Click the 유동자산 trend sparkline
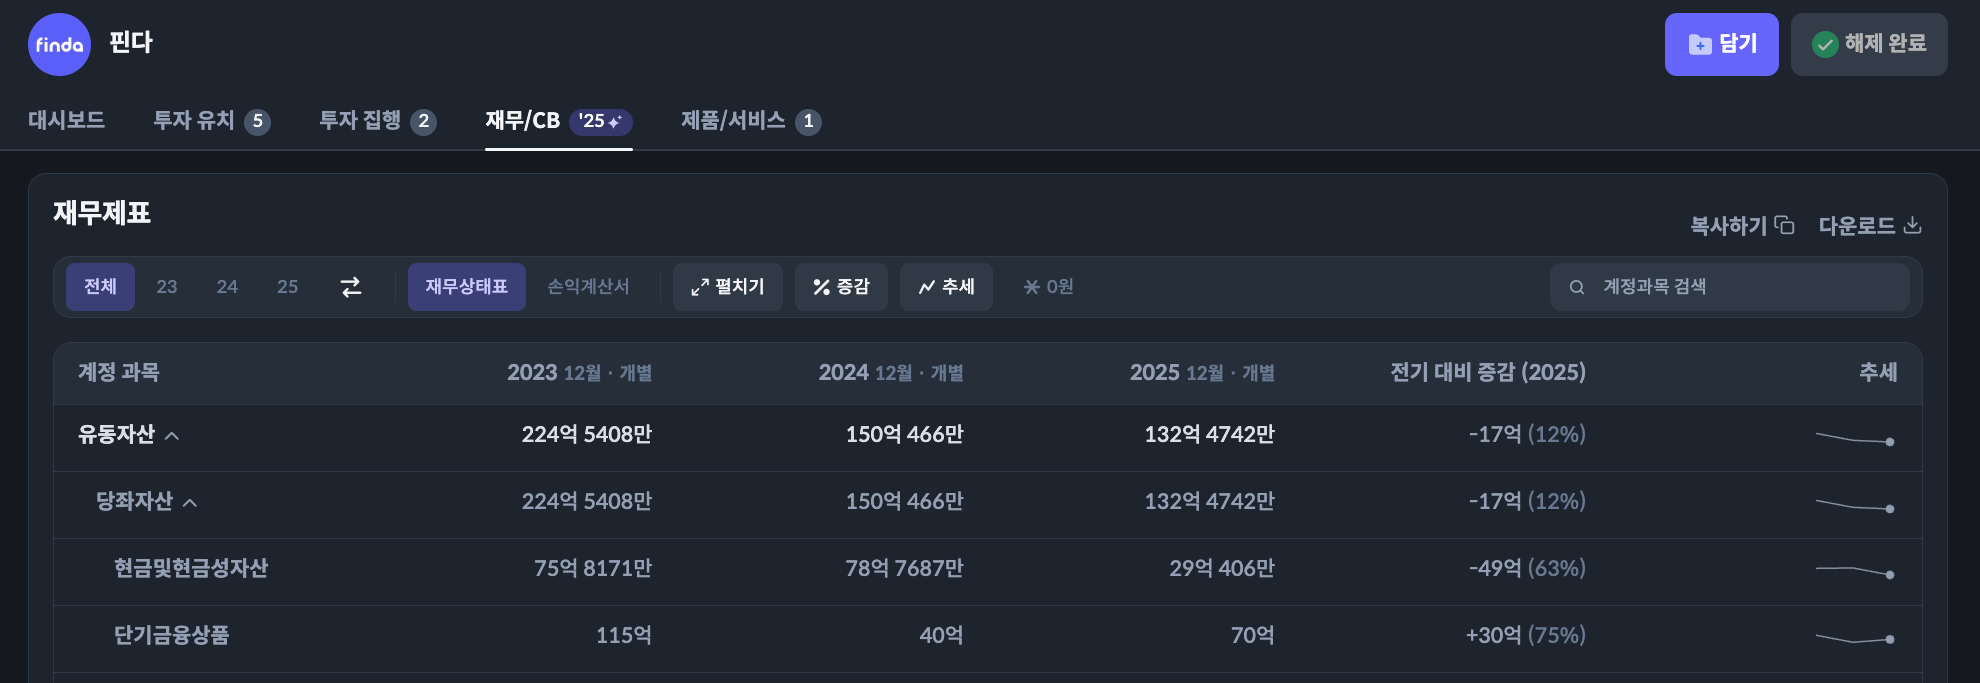Screen dimensions: 1980x683 pyautogui.click(x=1855, y=438)
